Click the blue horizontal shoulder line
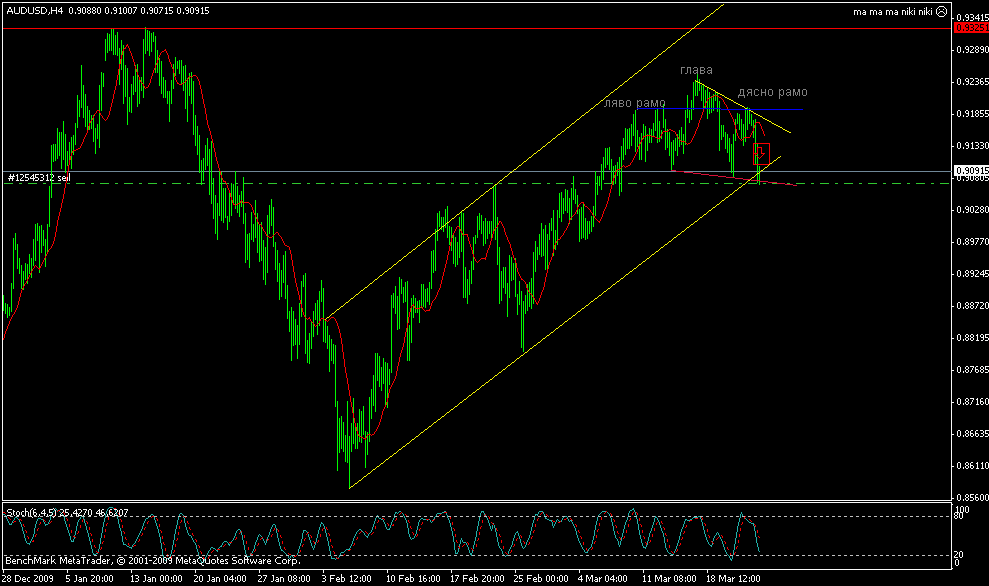 [719, 109]
